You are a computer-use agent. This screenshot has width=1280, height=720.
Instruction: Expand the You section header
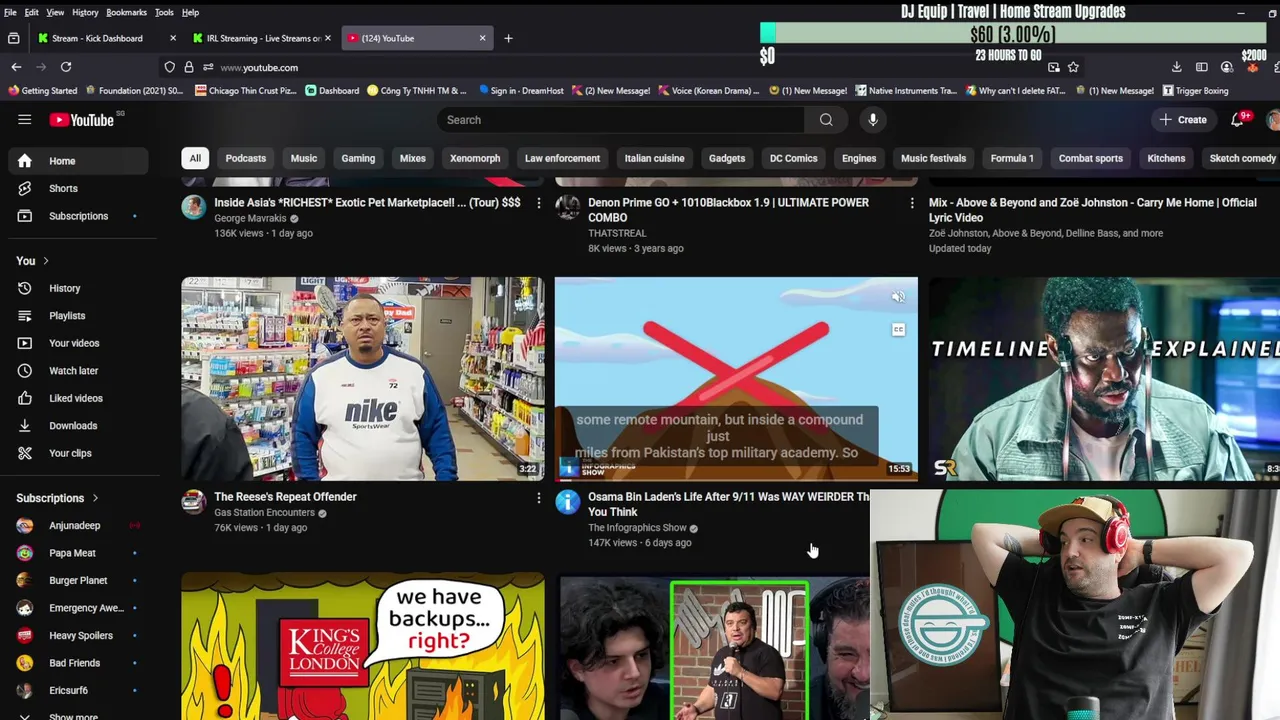34,261
